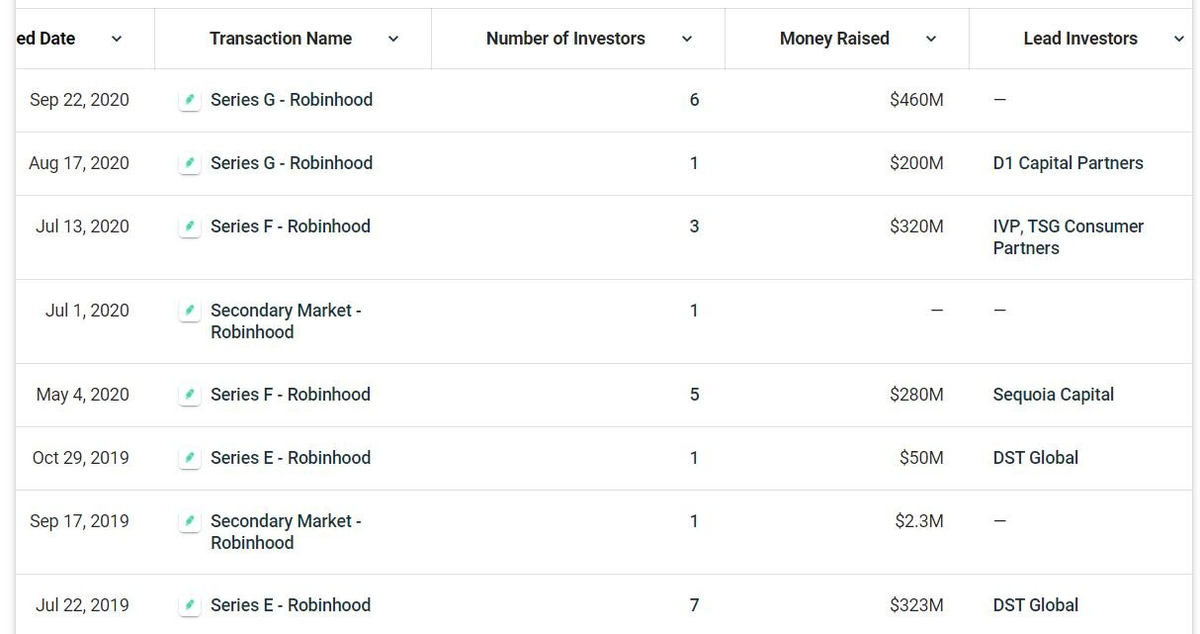Open the Series G - Robinhood Sep 22 transaction
This screenshot has width=1200, height=634.
click(x=291, y=100)
